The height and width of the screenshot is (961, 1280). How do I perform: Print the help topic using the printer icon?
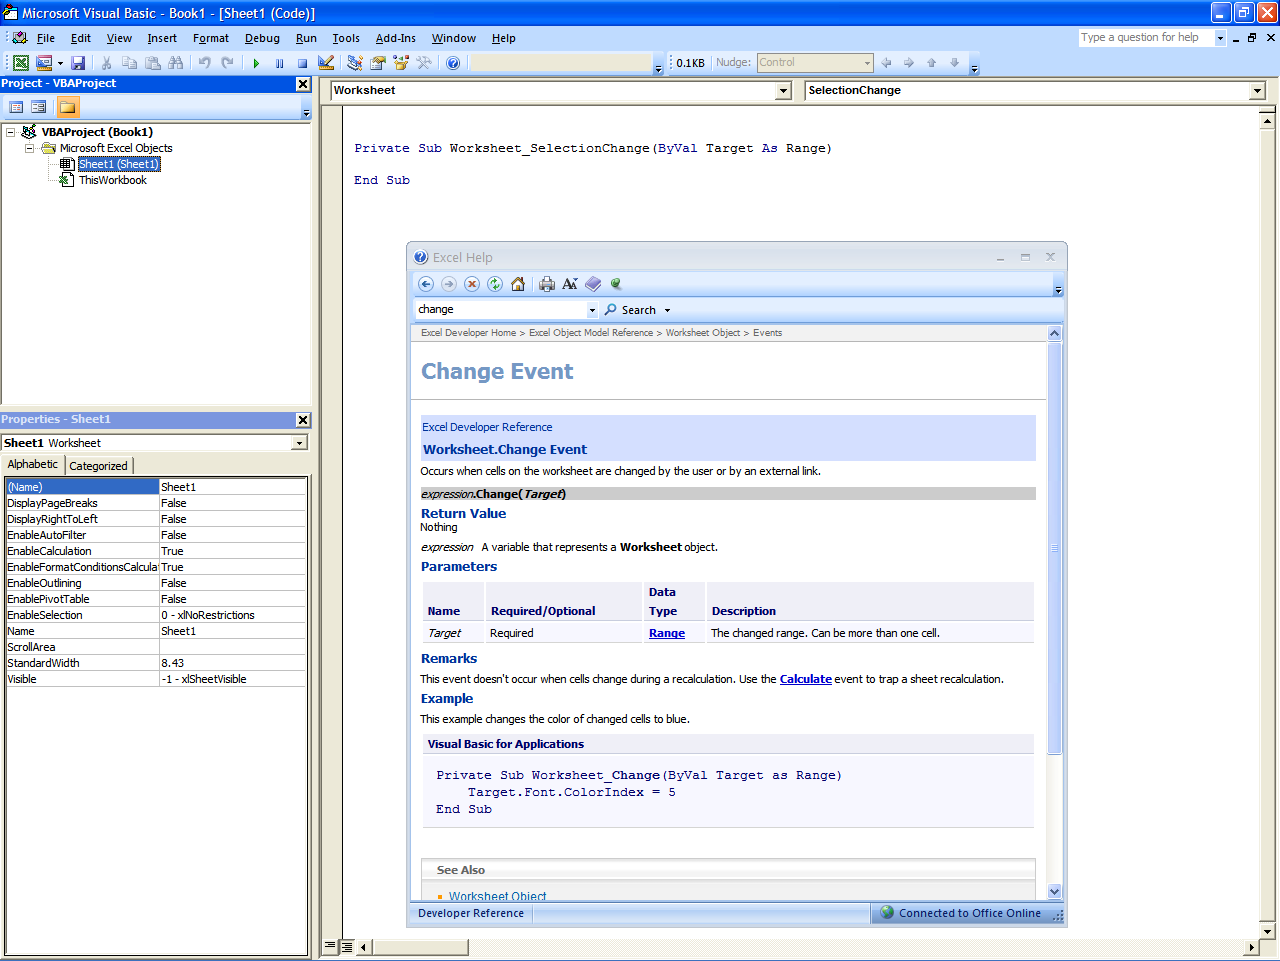click(547, 284)
